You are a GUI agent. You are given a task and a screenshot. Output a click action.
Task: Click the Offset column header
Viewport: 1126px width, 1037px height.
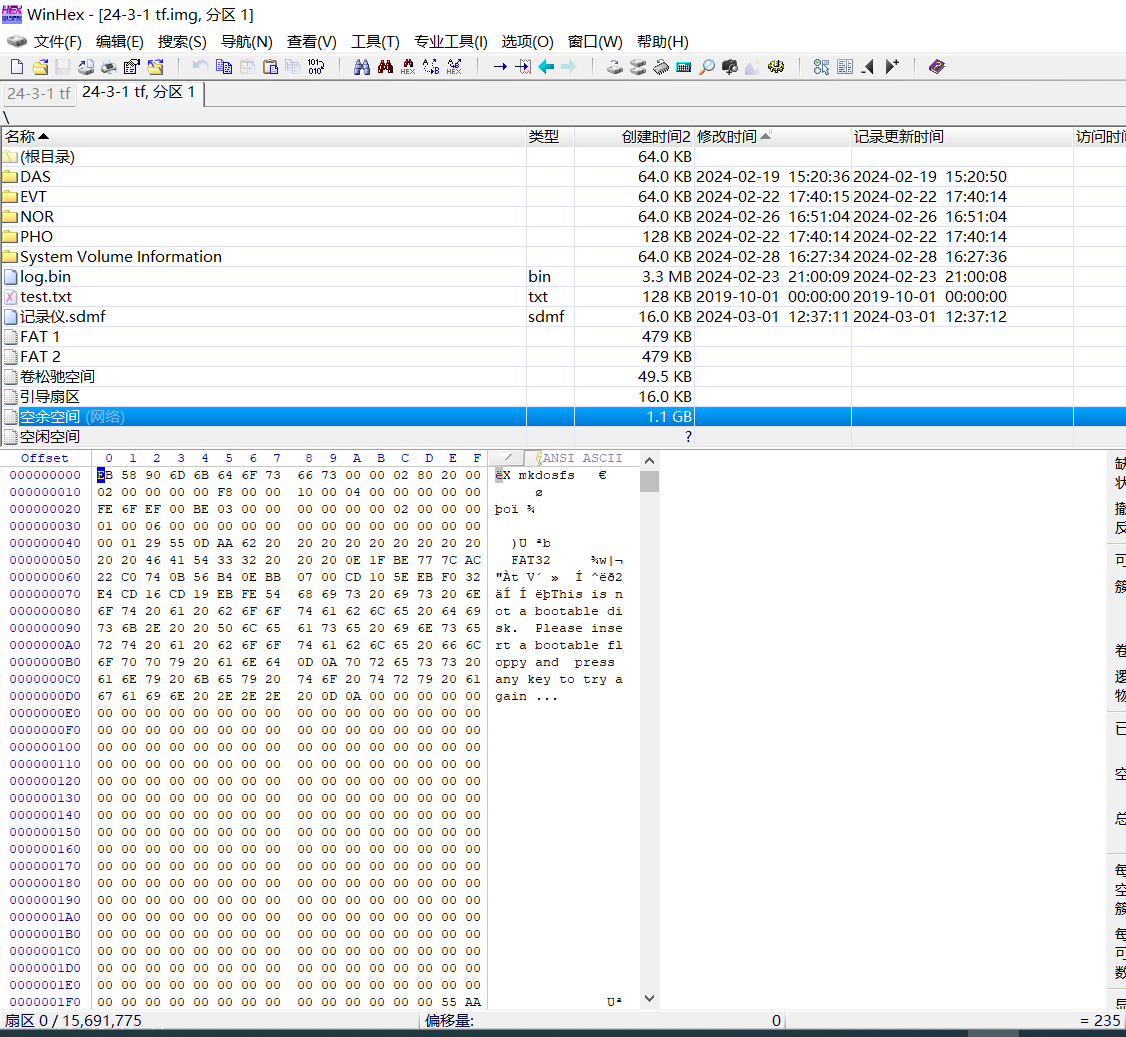click(45, 458)
